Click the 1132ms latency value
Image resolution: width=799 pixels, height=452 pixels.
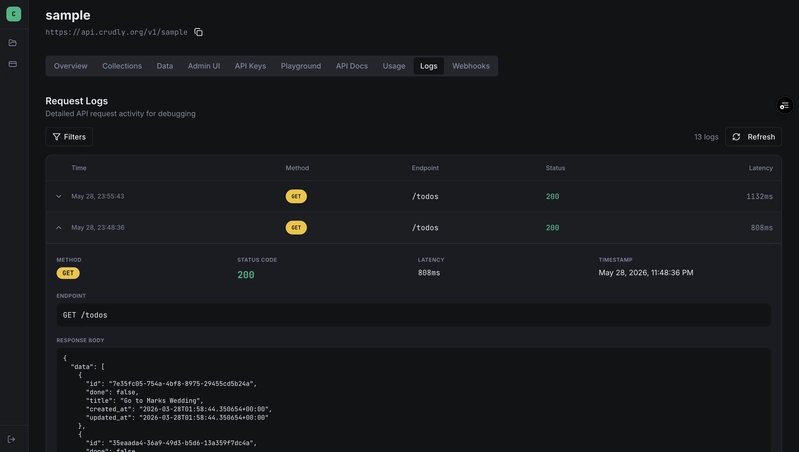pyautogui.click(x=759, y=196)
